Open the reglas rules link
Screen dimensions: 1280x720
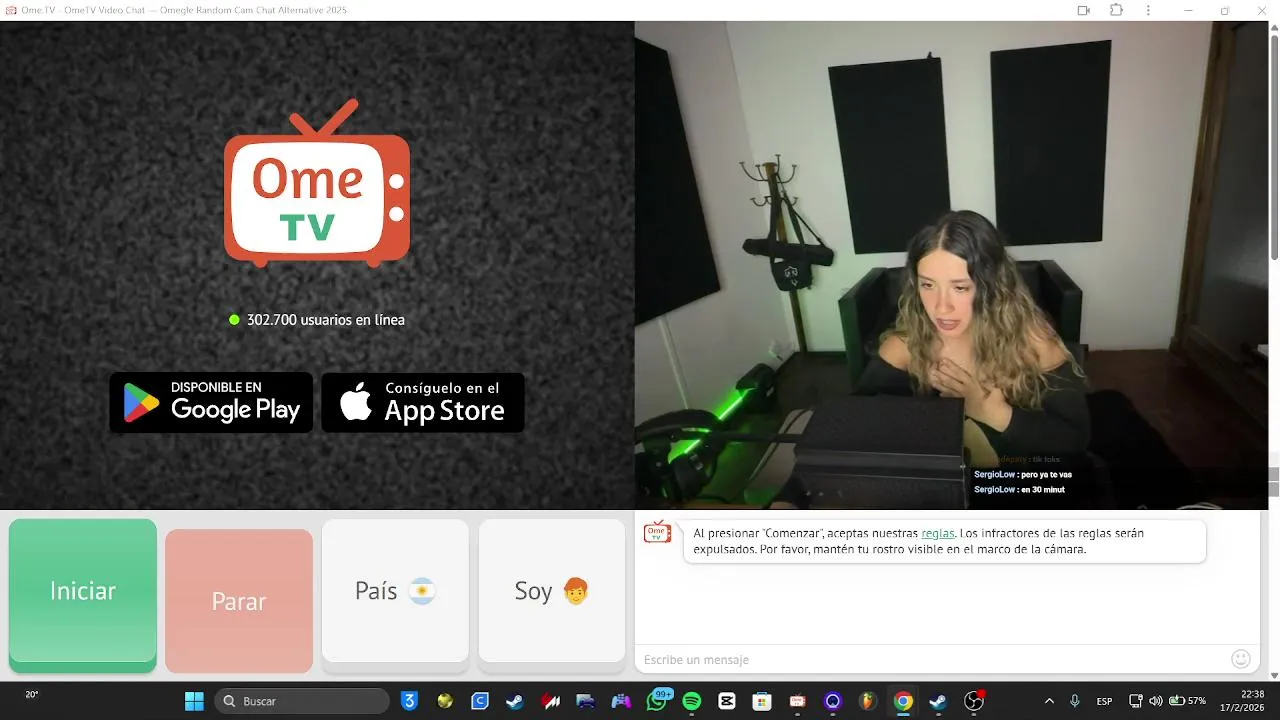click(x=937, y=533)
